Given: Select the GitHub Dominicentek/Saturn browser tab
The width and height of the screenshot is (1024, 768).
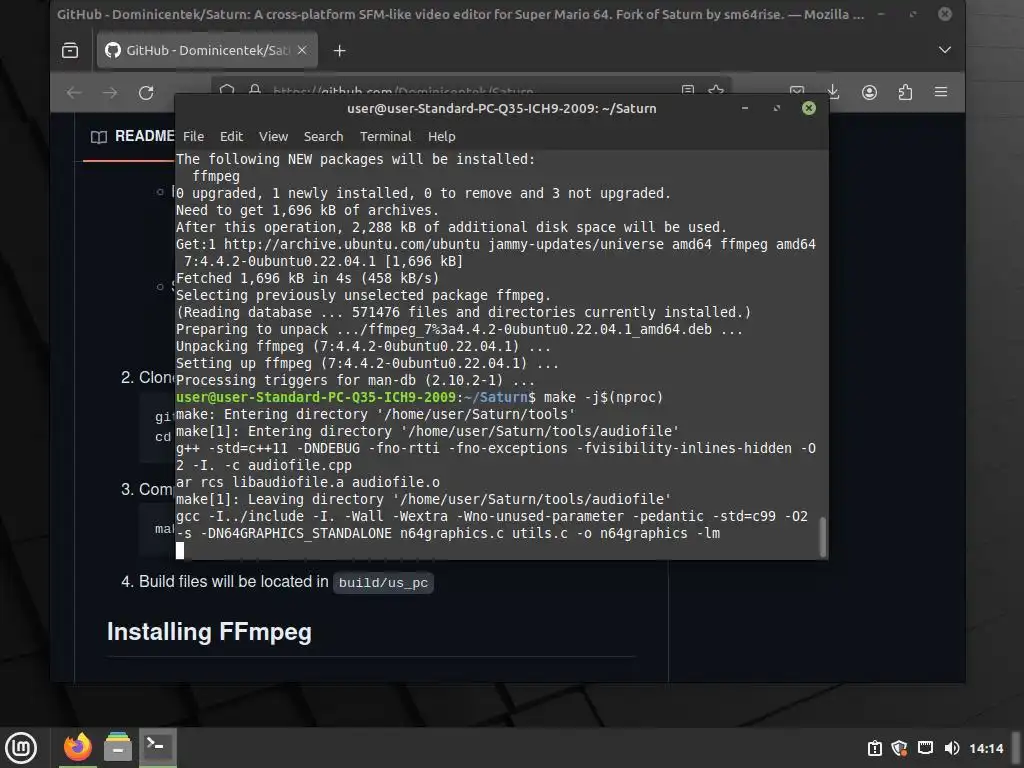Looking at the screenshot, I should (207, 50).
